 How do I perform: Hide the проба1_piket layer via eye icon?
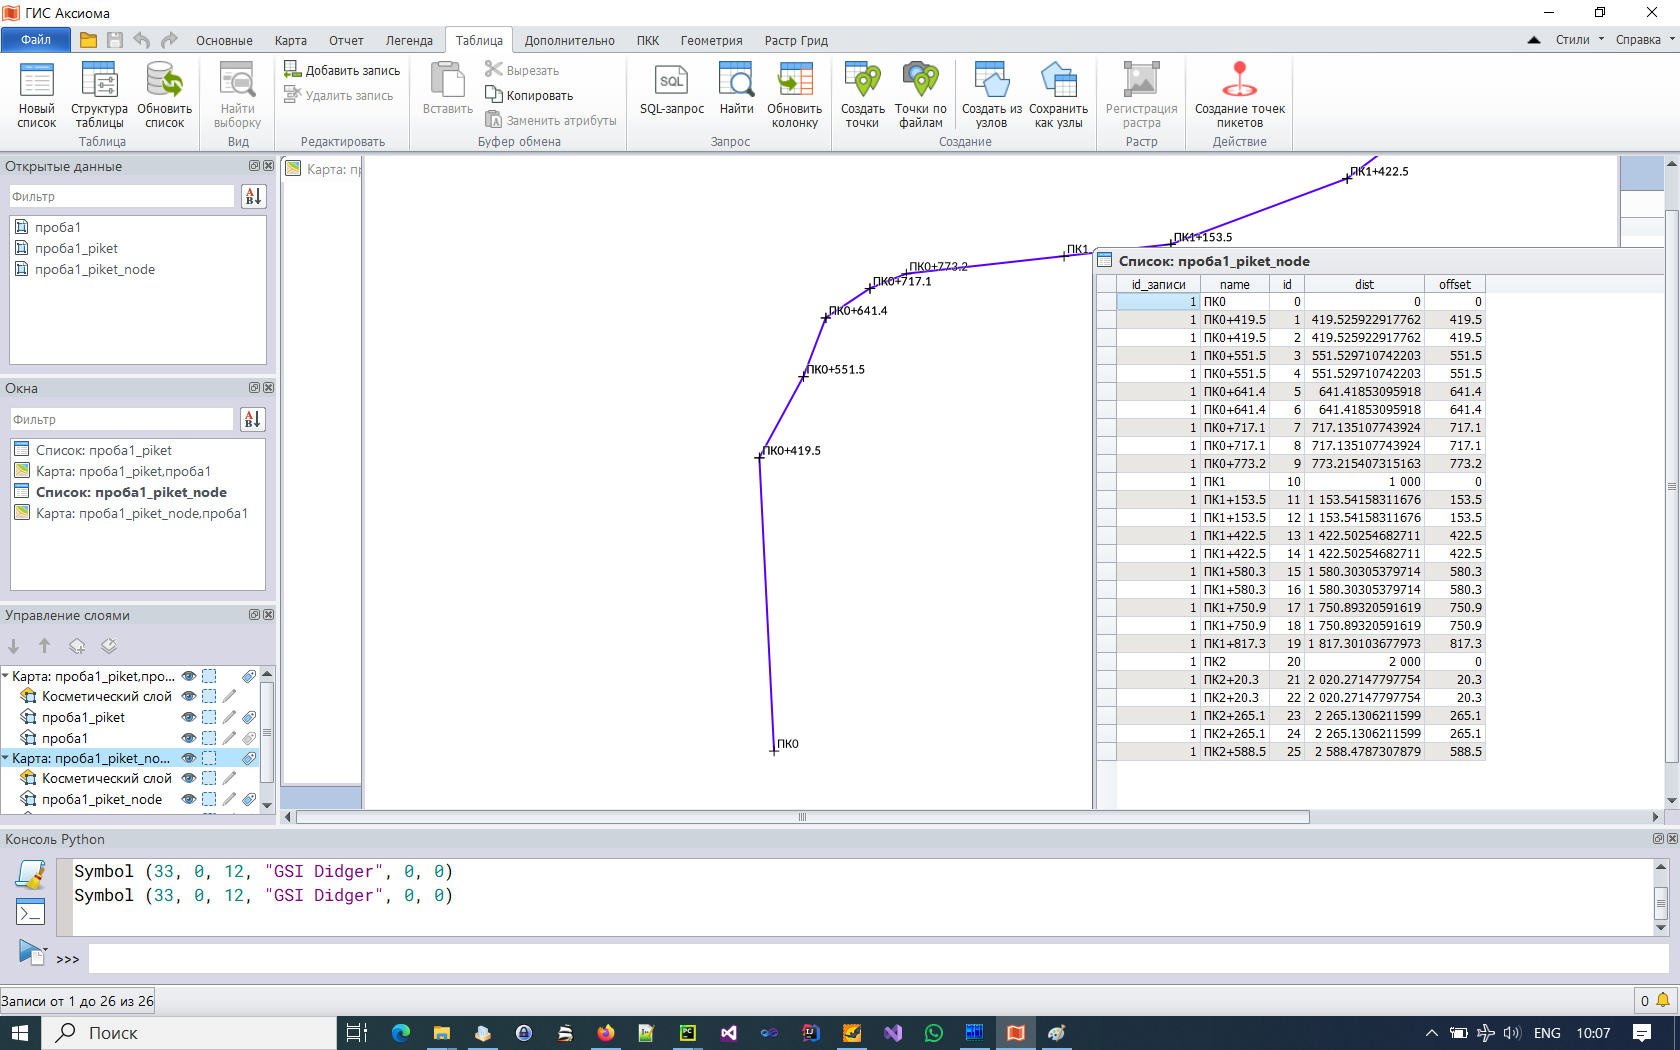tap(188, 717)
